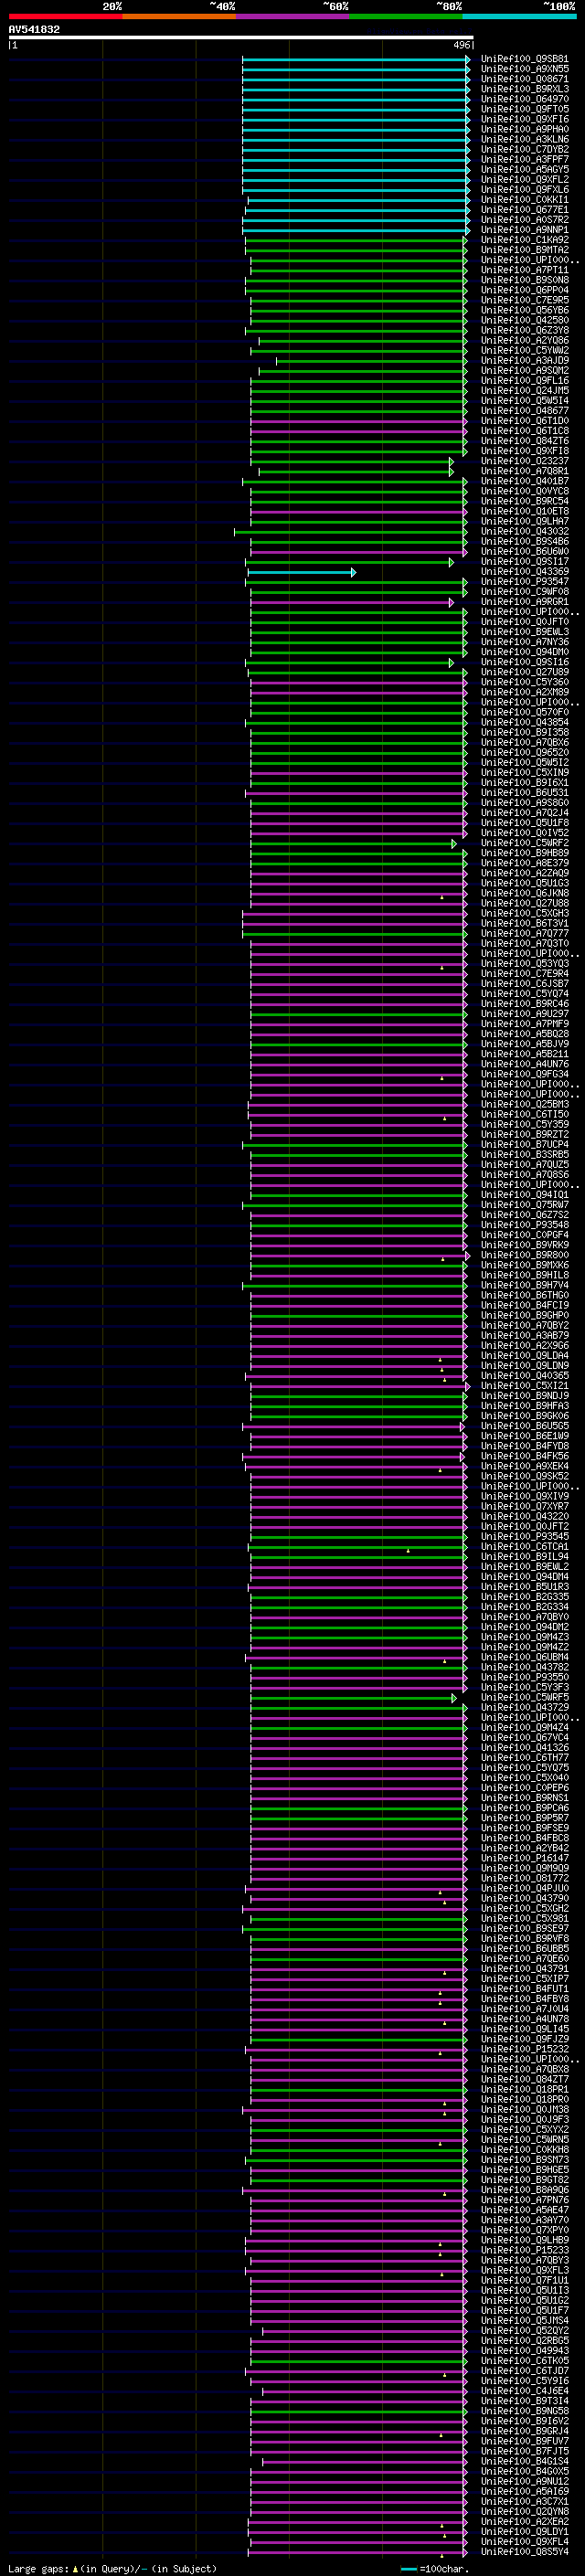
Task: Open hit UniRef100_A9NNP1
Action: (525, 231)
